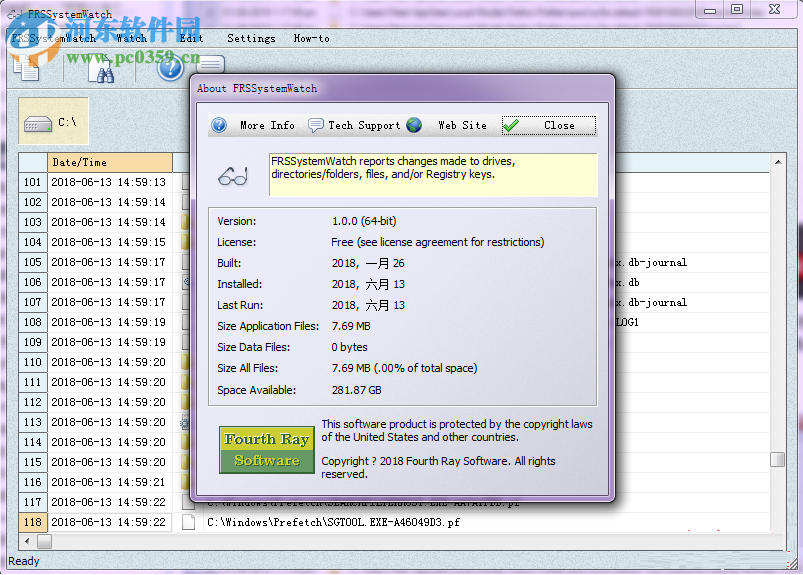Click the More Info blue question icon

point(219,125)
